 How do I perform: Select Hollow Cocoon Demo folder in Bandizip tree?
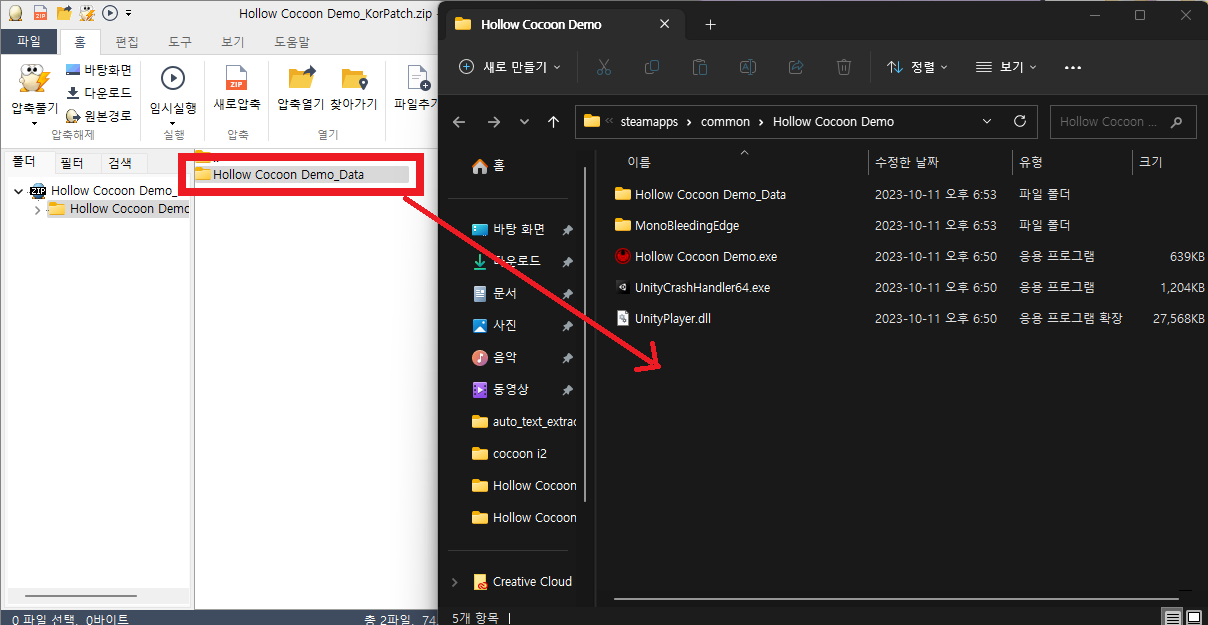(x=118, y=209)
